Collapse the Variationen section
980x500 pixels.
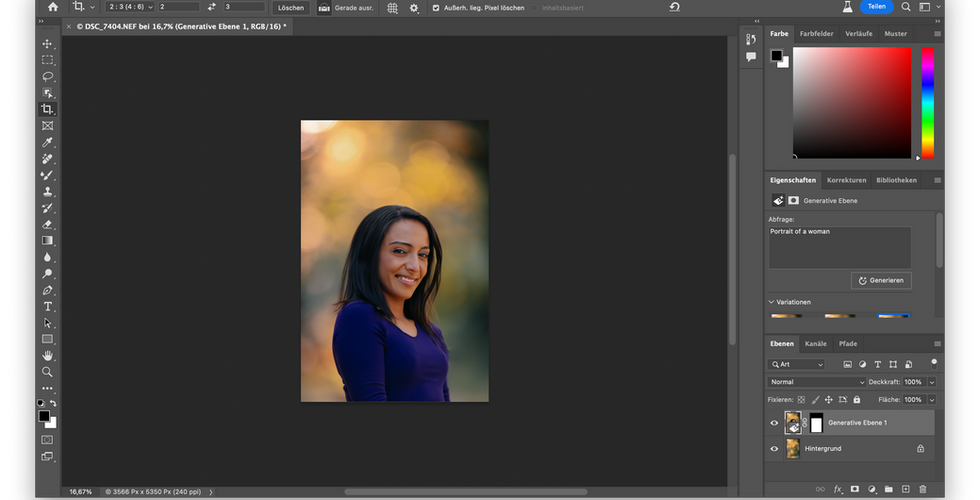coord(771,302)
